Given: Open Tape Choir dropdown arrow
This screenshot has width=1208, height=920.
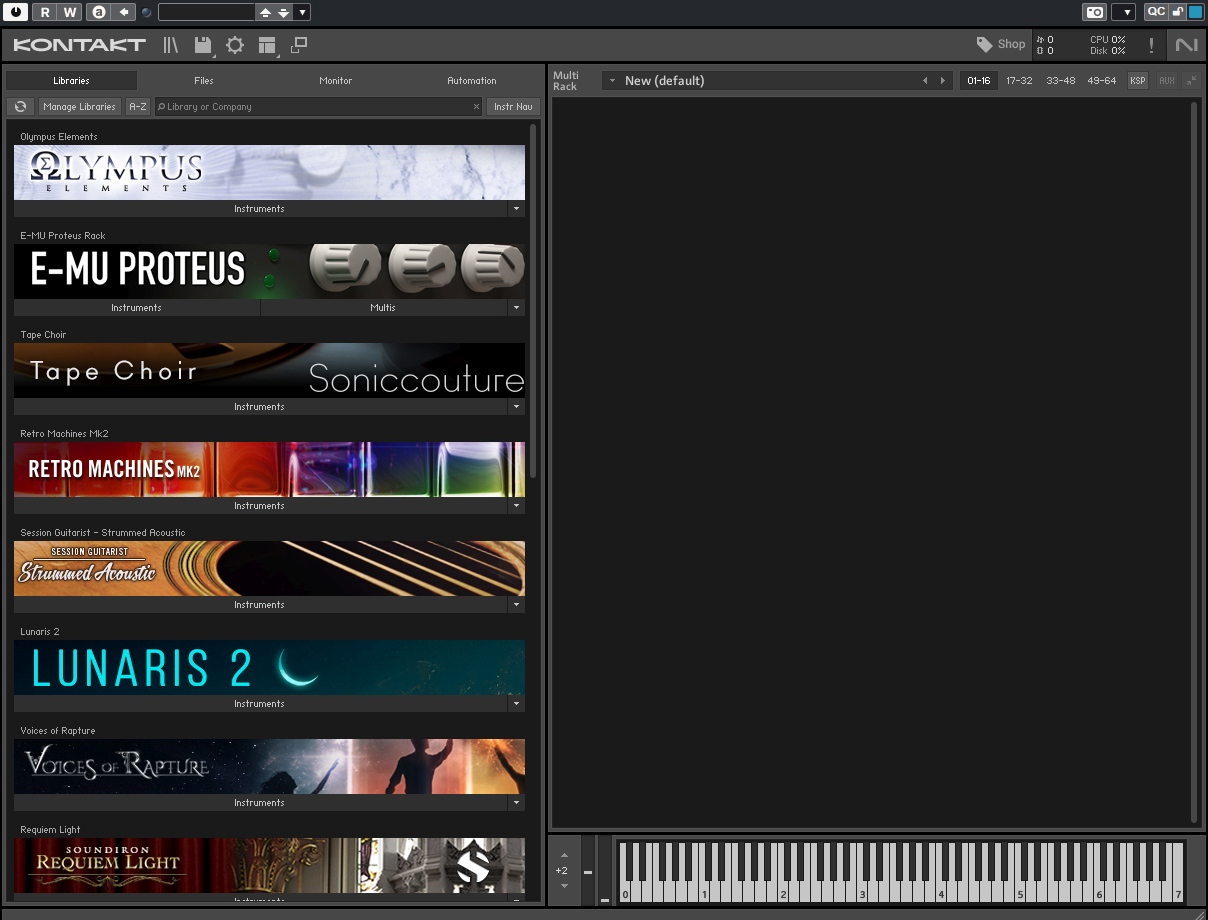Looking at the screenshot, I should (x=516, y=407).
